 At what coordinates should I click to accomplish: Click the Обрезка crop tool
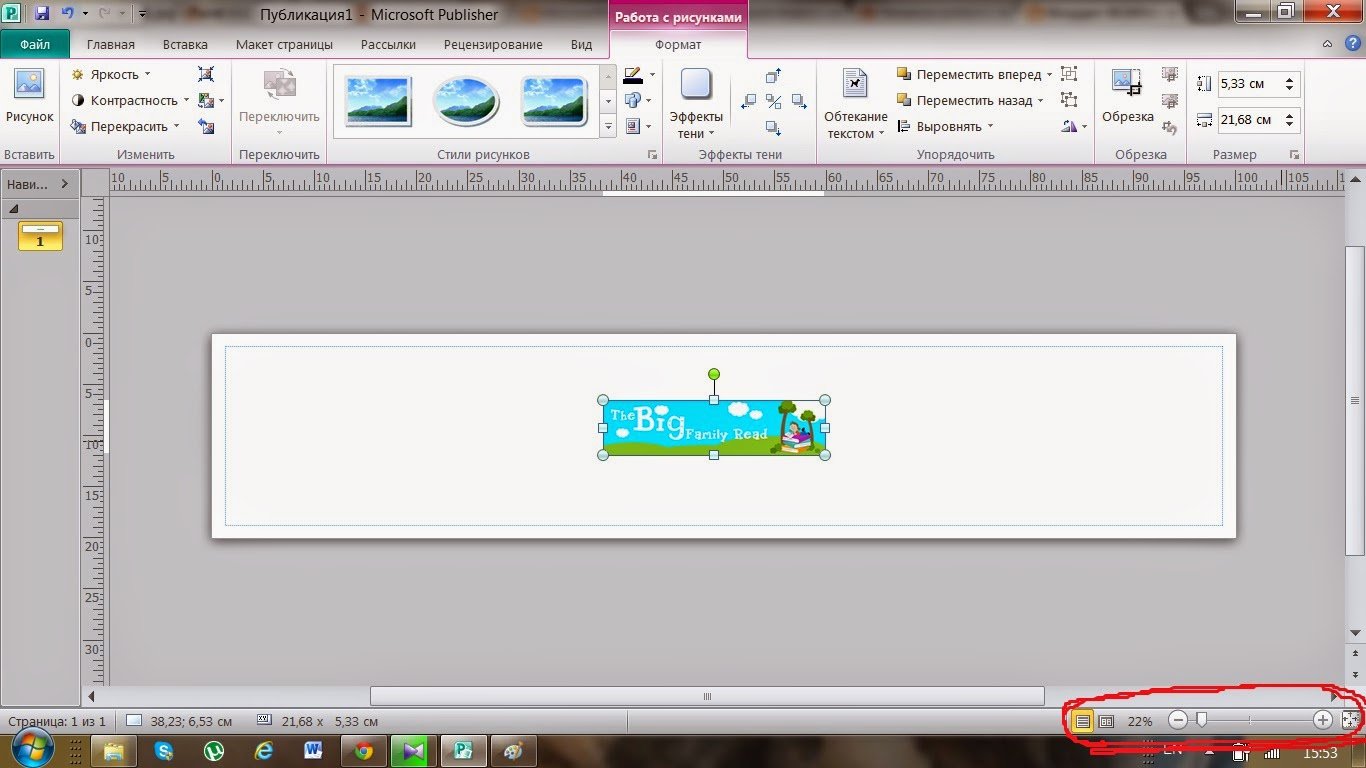point(1127,98)
